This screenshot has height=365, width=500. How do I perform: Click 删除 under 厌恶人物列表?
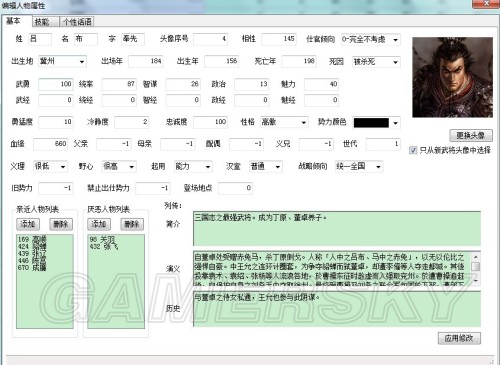click(132, 224)
